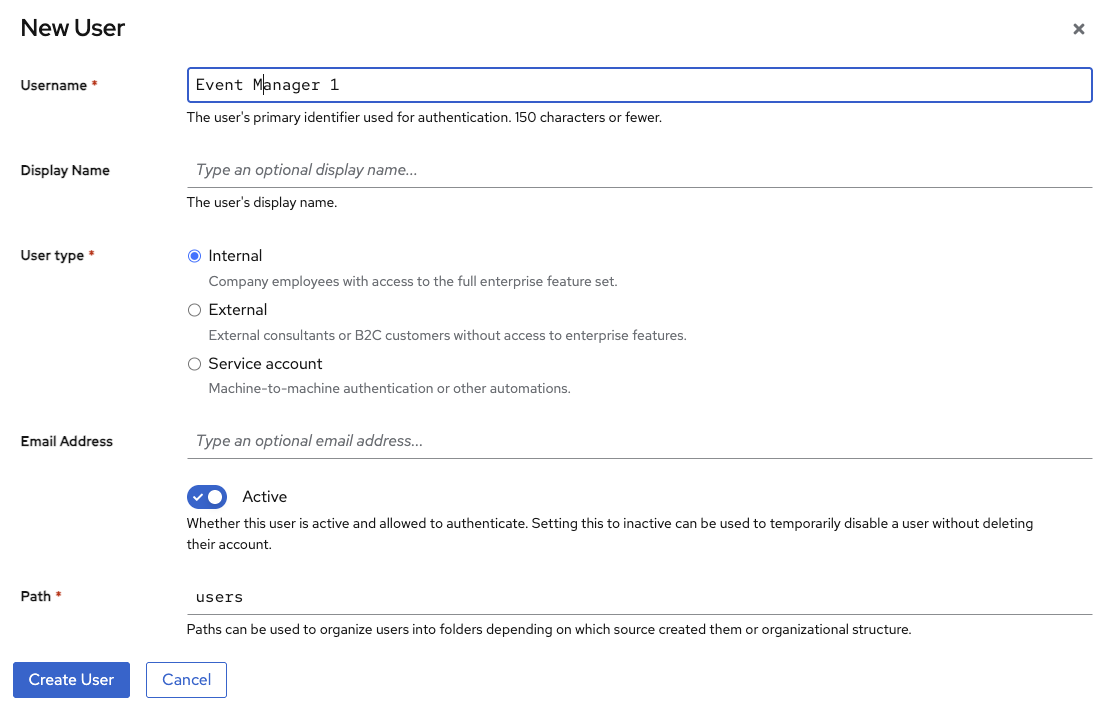
Task: Pick the Service account radio button
Action: (x=195, y=364)
